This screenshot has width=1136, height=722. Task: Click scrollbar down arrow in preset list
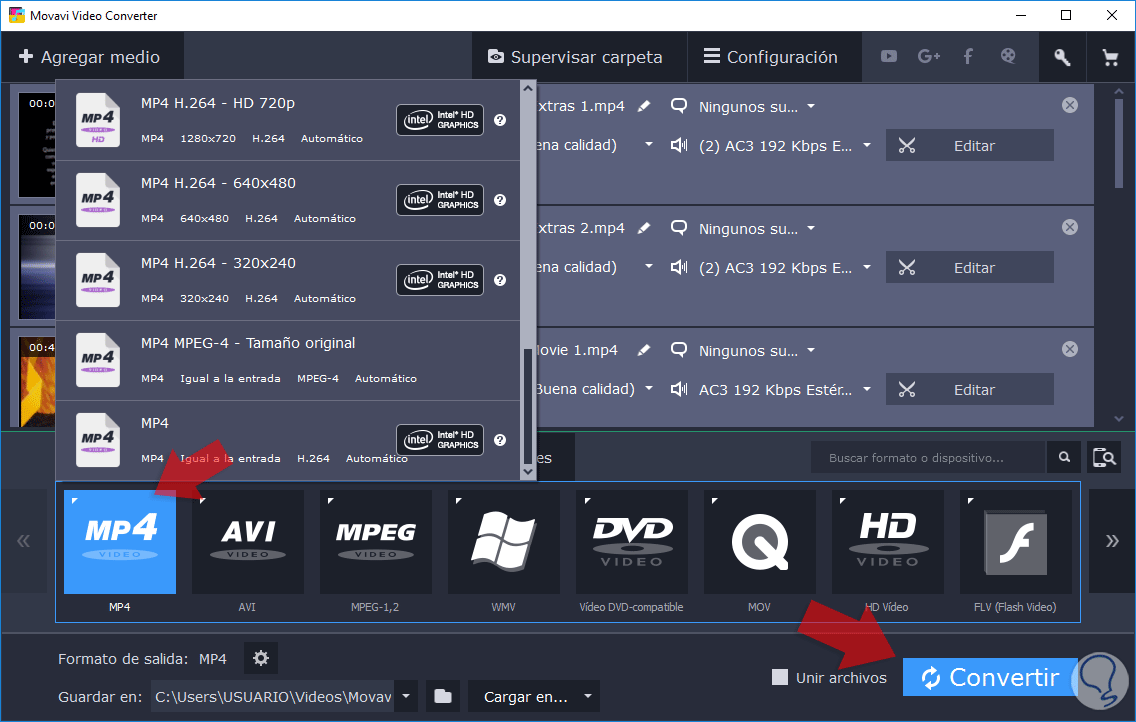[x=528, y=471]
